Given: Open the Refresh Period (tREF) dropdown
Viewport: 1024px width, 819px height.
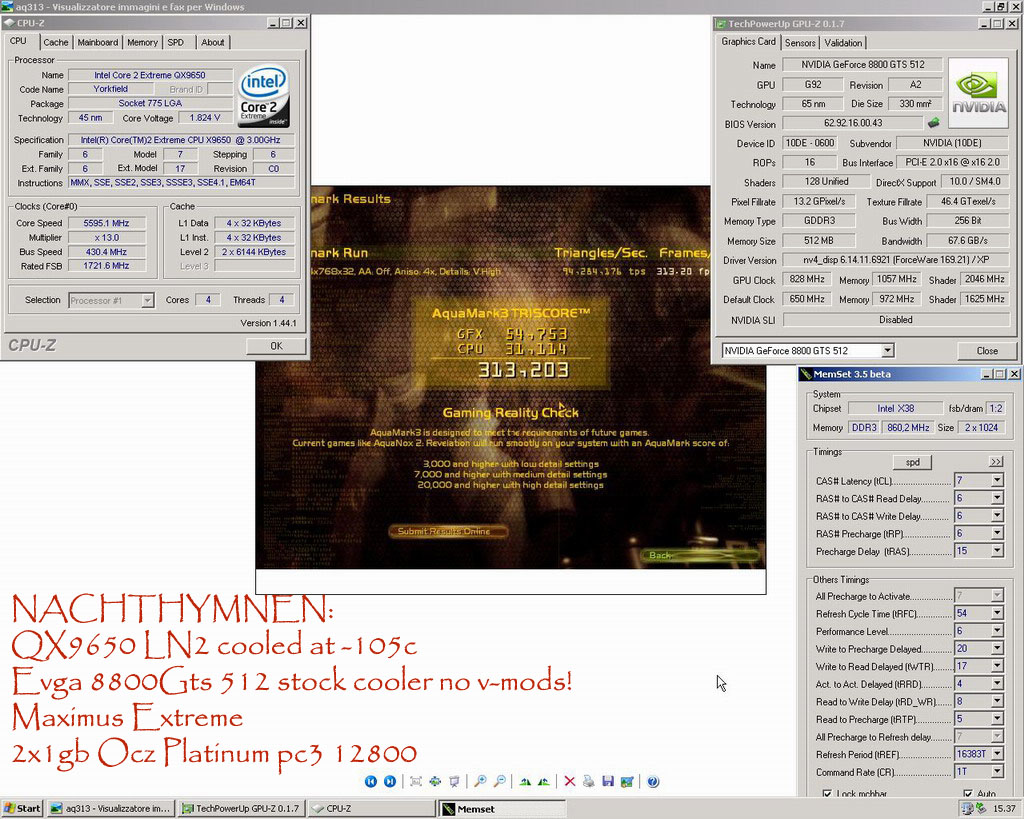Looking at the screenshot, I should [x=997, y=754].
